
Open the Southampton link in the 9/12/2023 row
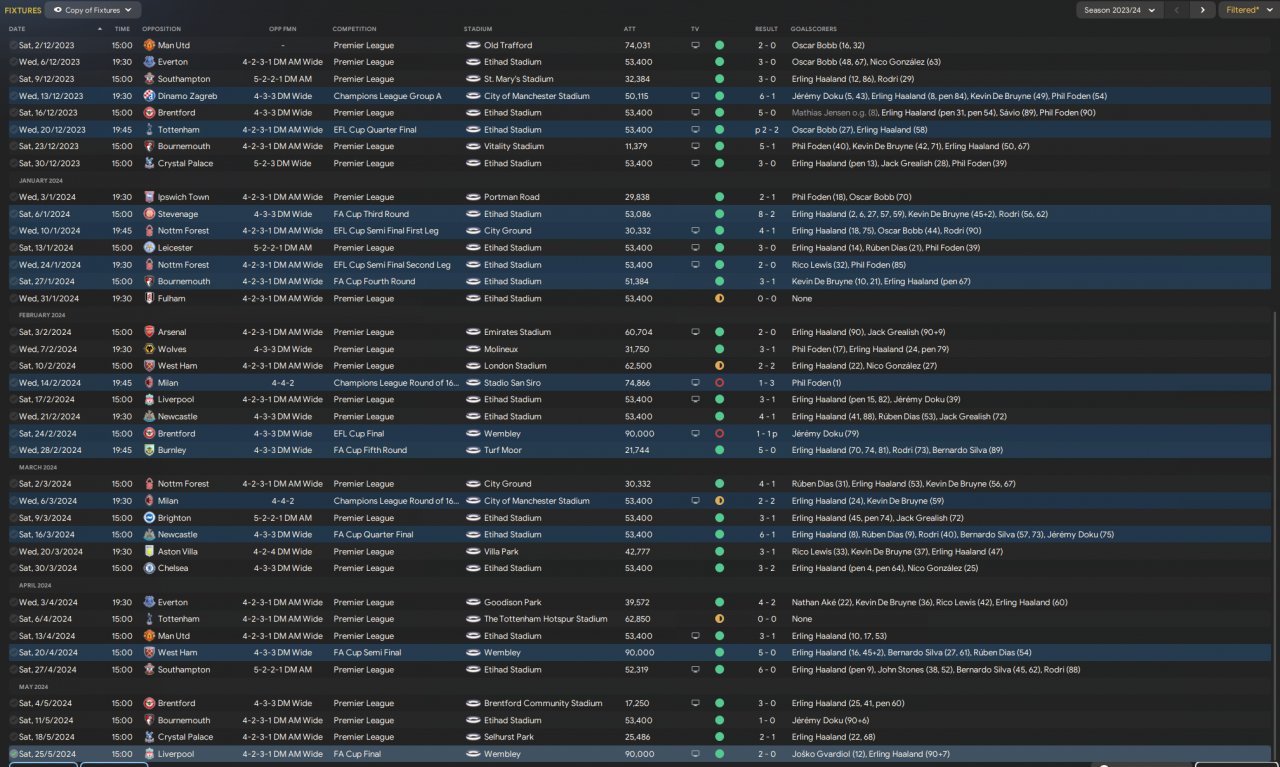click(x=184, y=79)
